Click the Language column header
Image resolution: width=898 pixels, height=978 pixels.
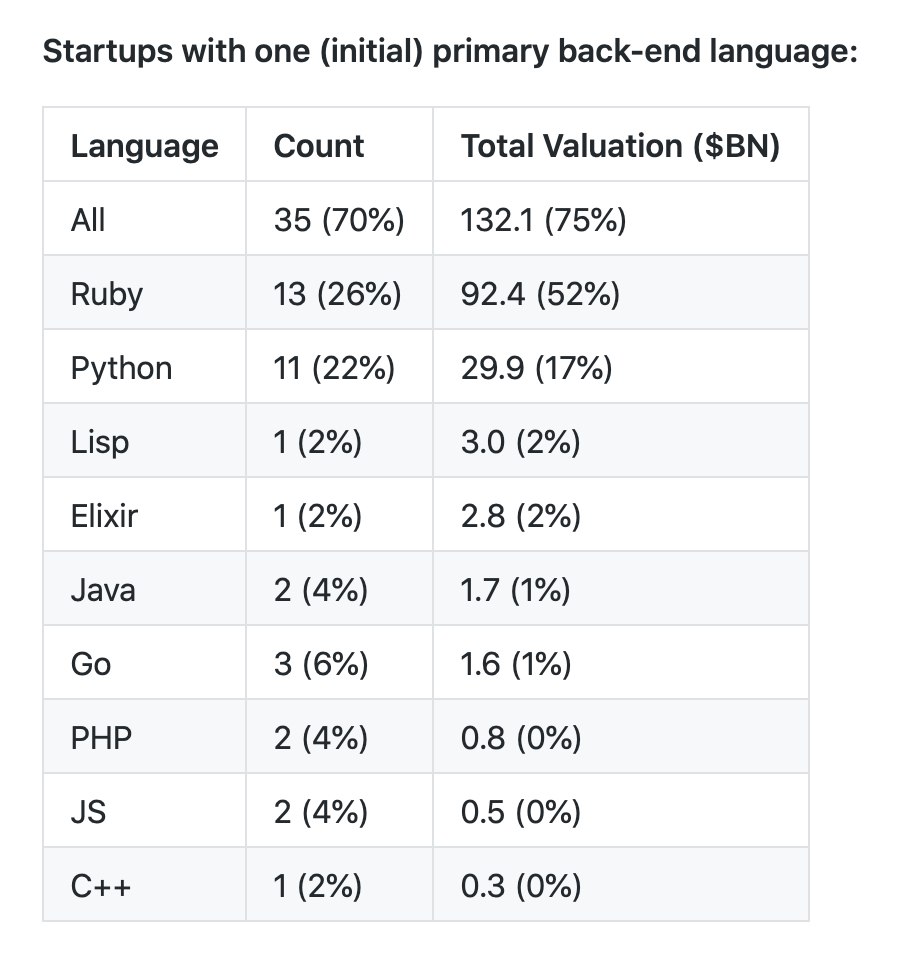point(144,146)
